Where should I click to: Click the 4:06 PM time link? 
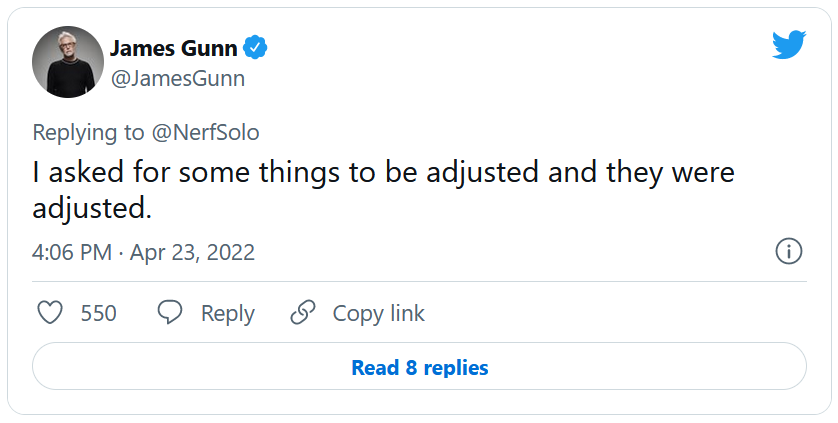click(x=71, y=252)
